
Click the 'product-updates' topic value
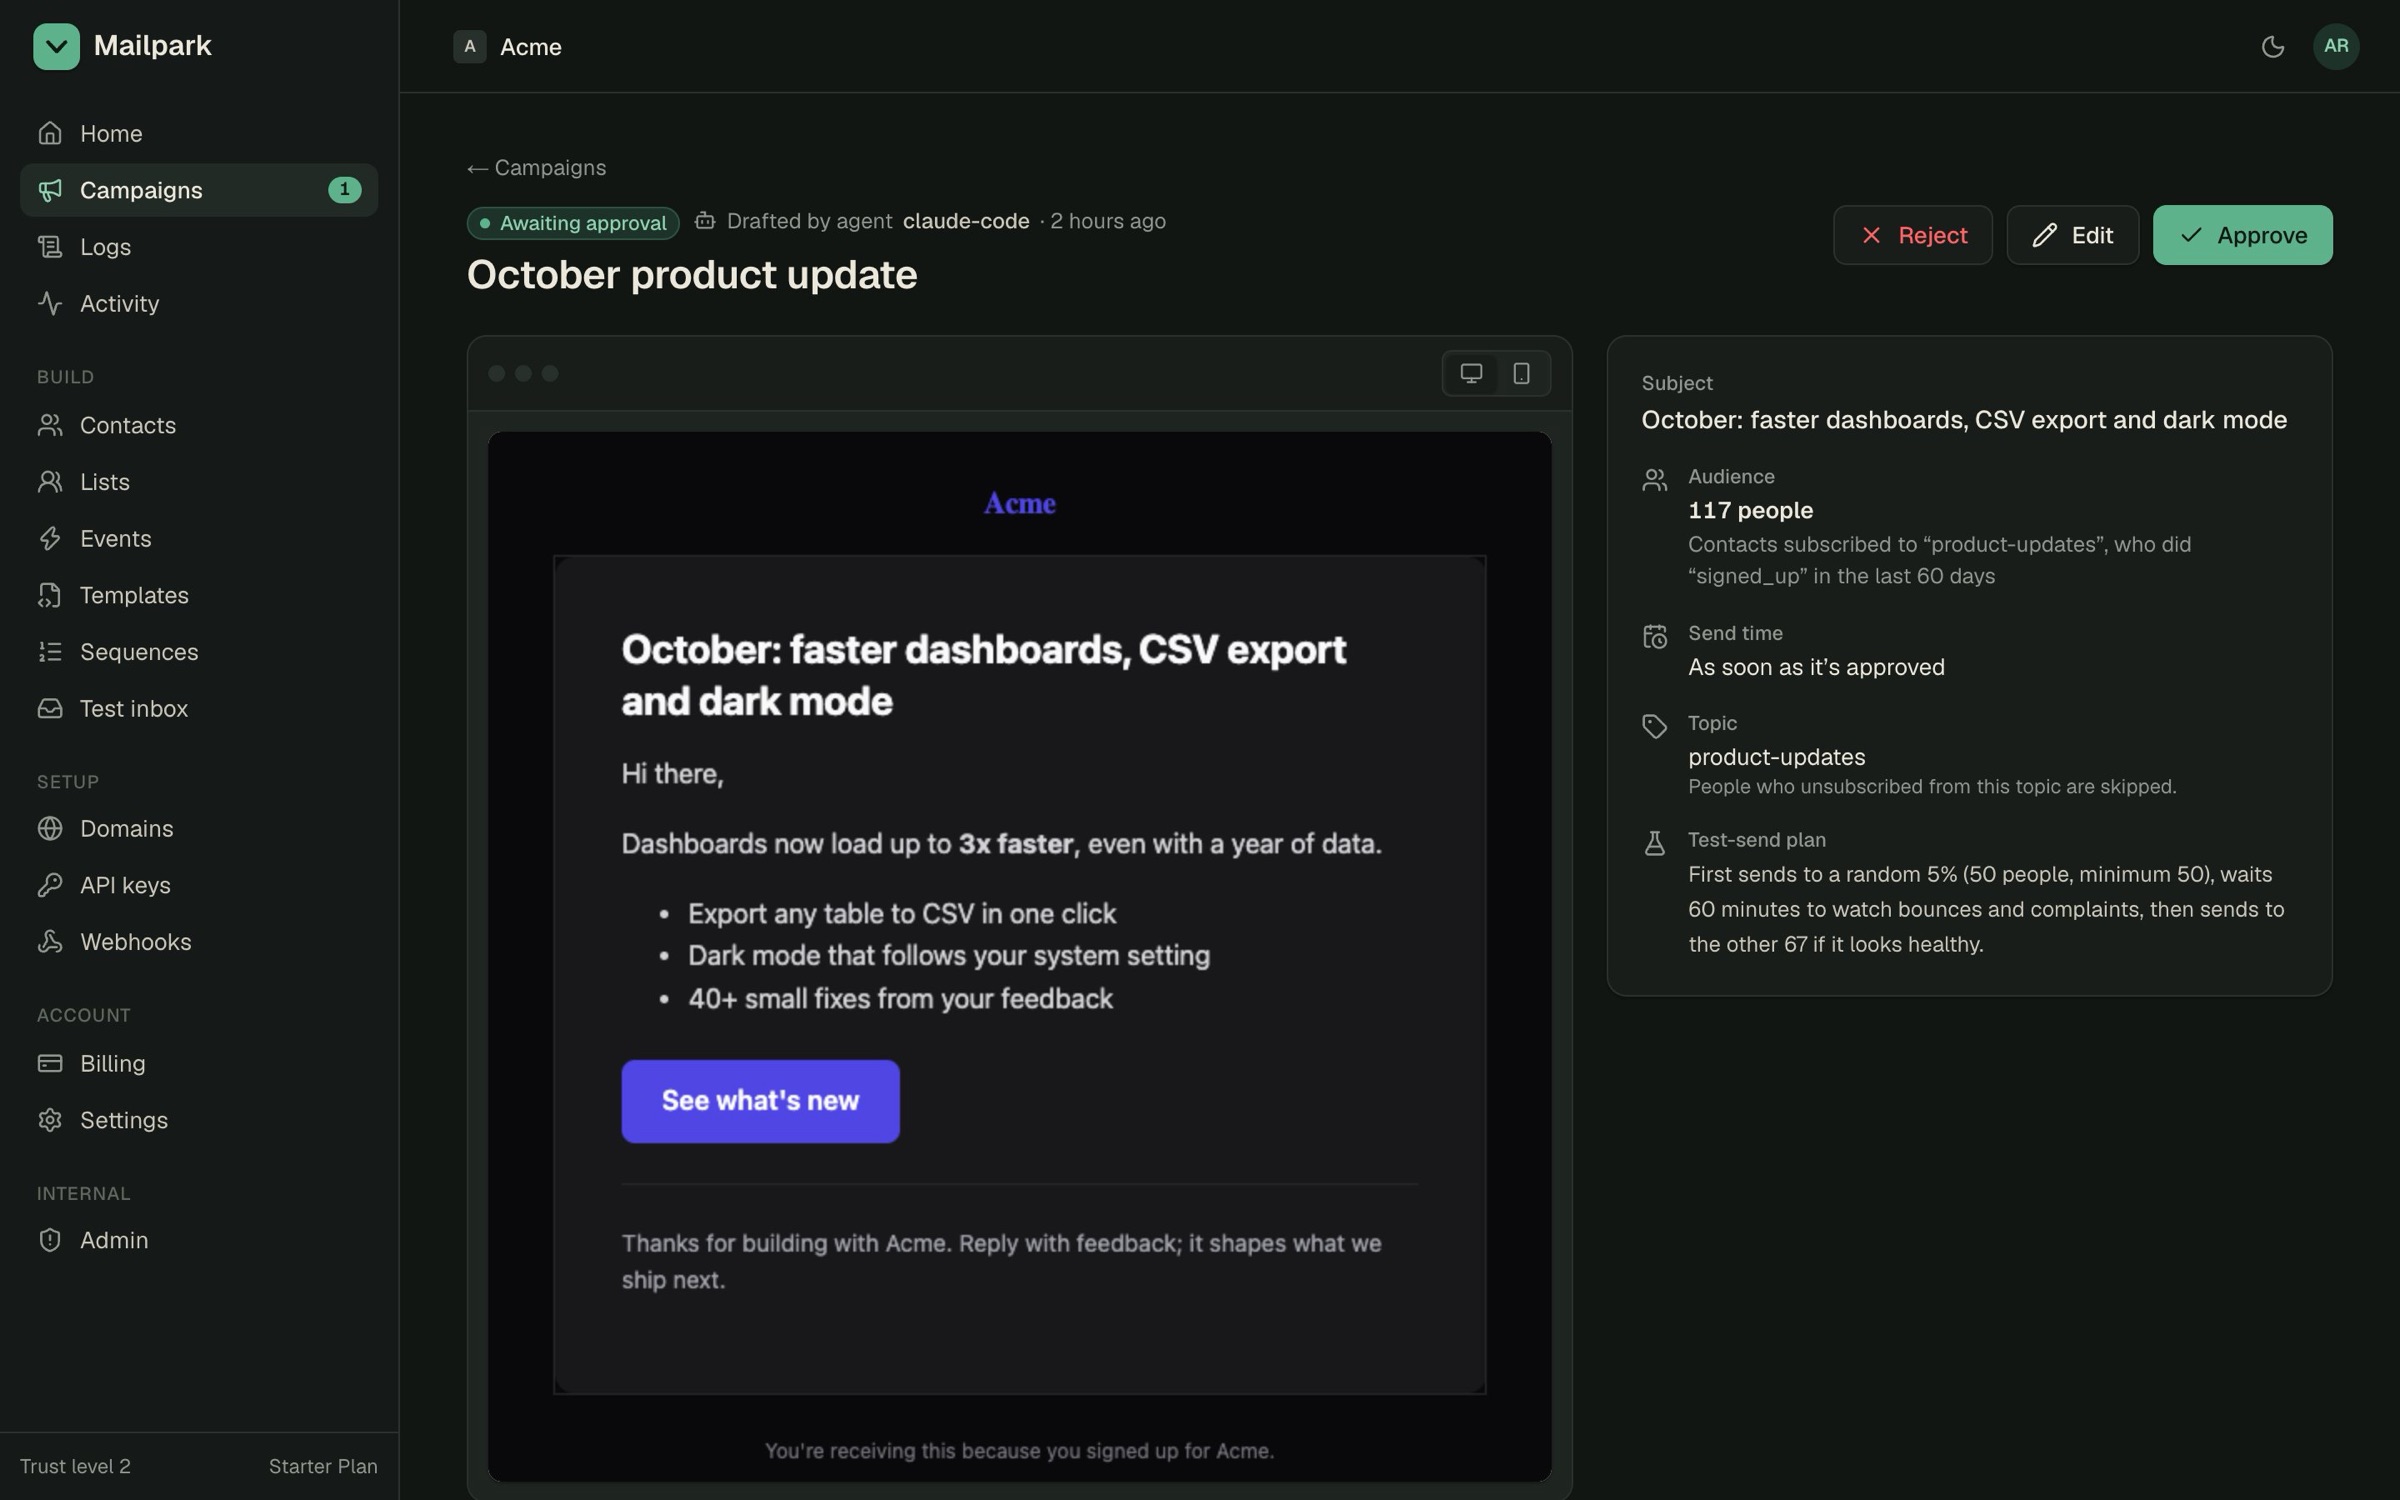coord(1776,757)
